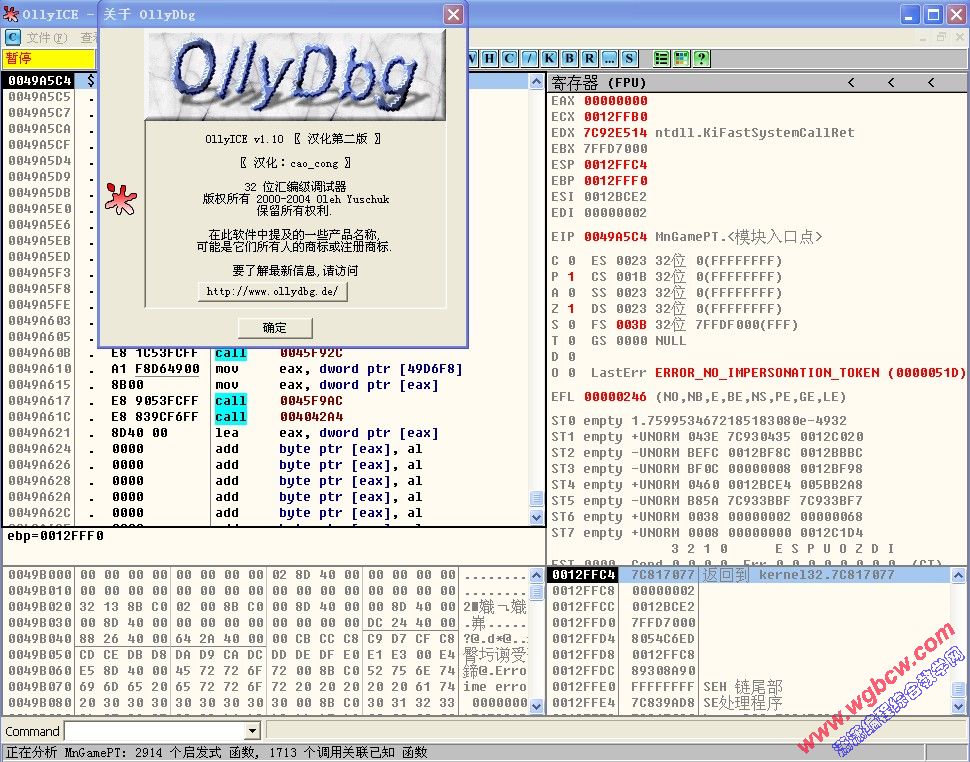
Task: Select EDX register value 7C92E514
Action: click(x=616, y=133)
